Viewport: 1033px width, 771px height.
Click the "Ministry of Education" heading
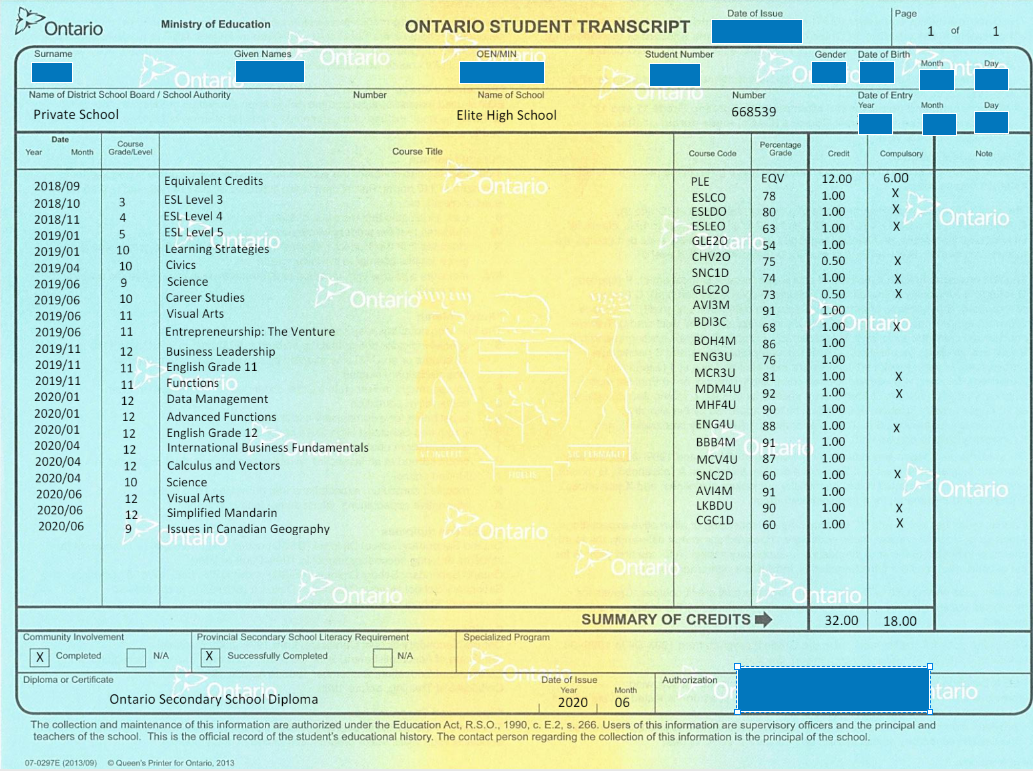pos(215,24)
